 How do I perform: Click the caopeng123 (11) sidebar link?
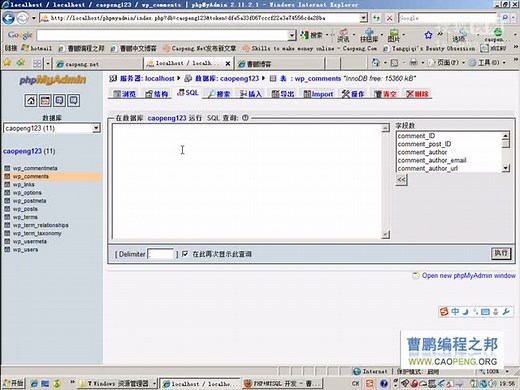pos(29,151)
